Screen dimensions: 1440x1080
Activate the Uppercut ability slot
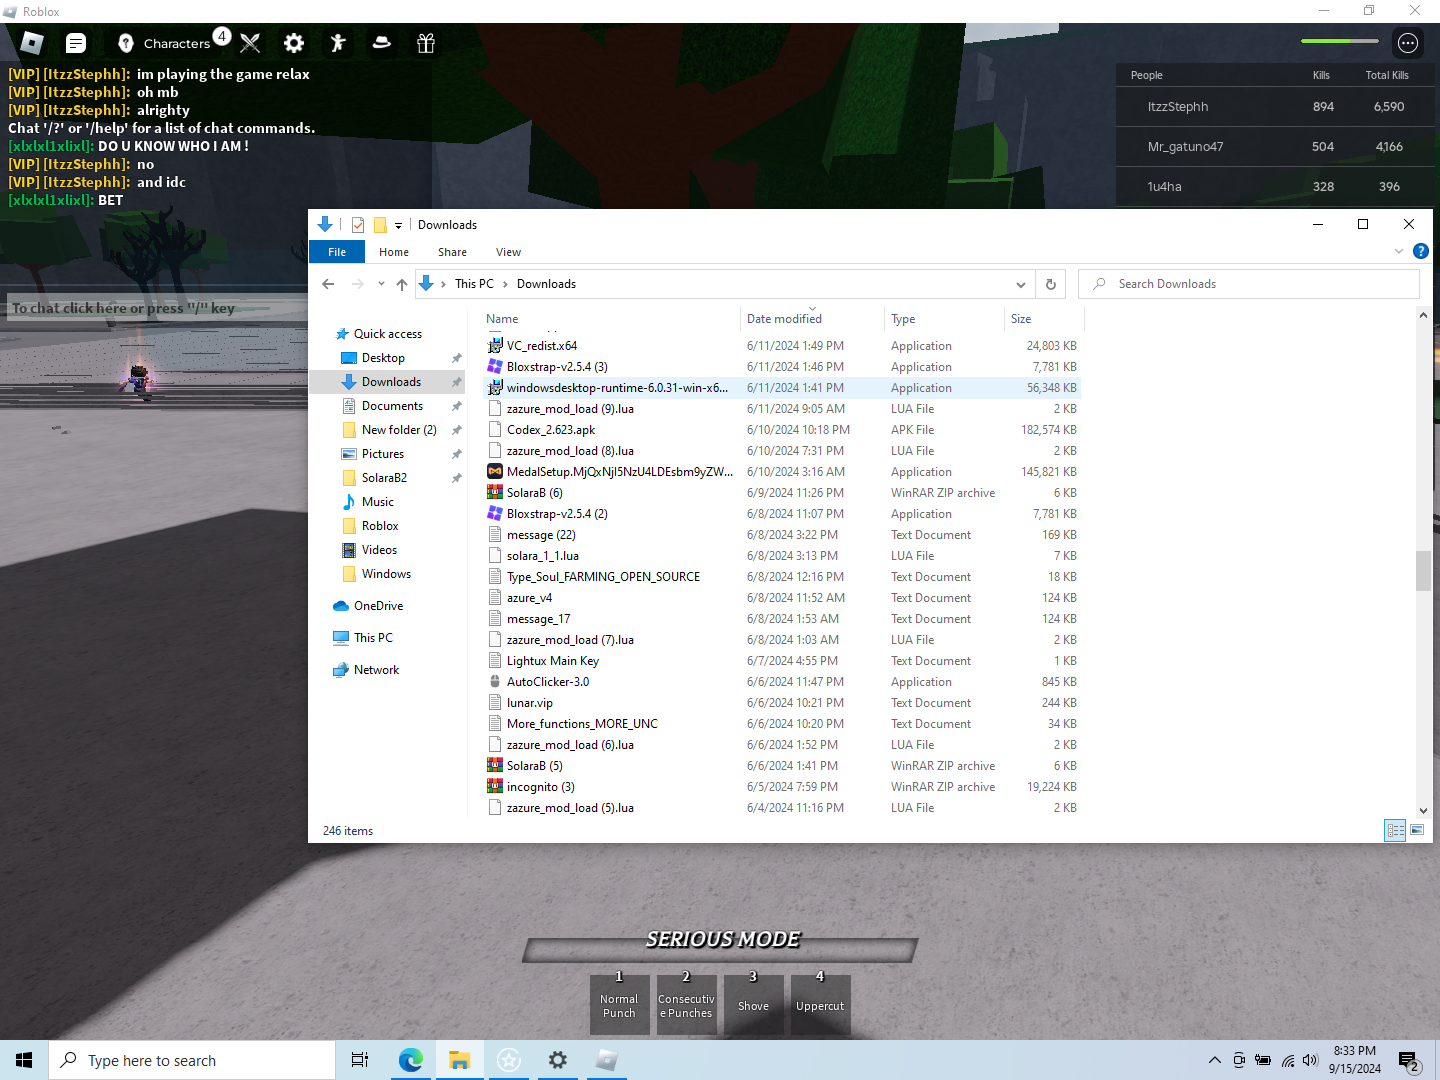[820, 1005]
